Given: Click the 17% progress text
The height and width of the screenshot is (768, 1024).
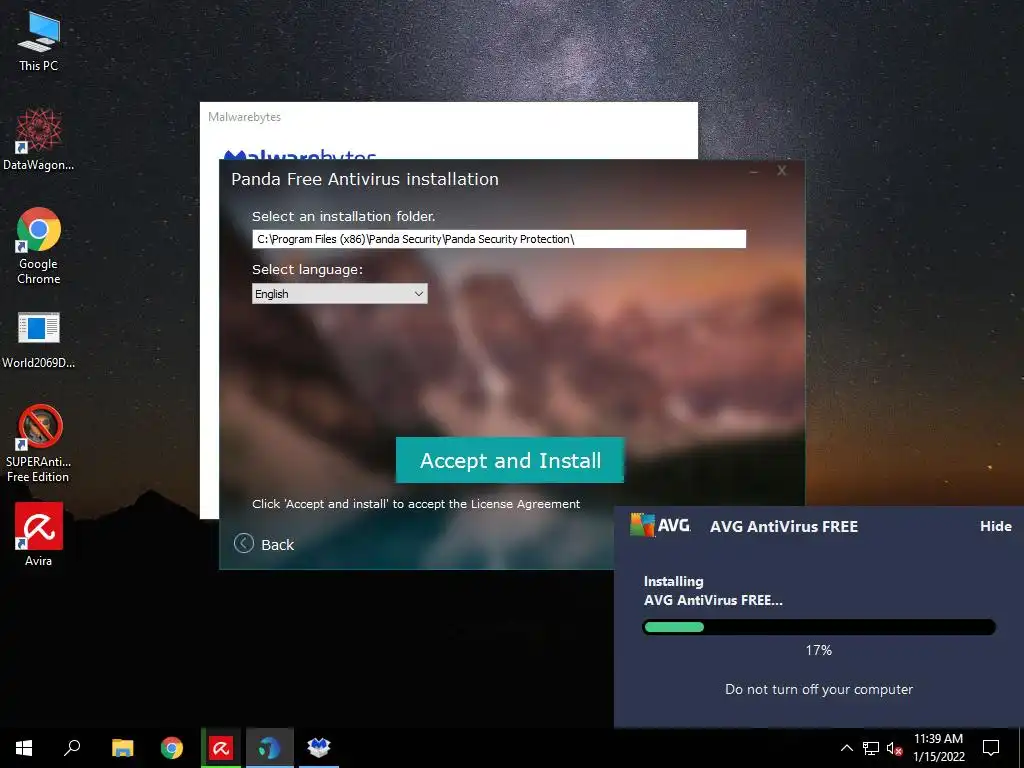Looking at the screenshot, I should click(819, 650).
